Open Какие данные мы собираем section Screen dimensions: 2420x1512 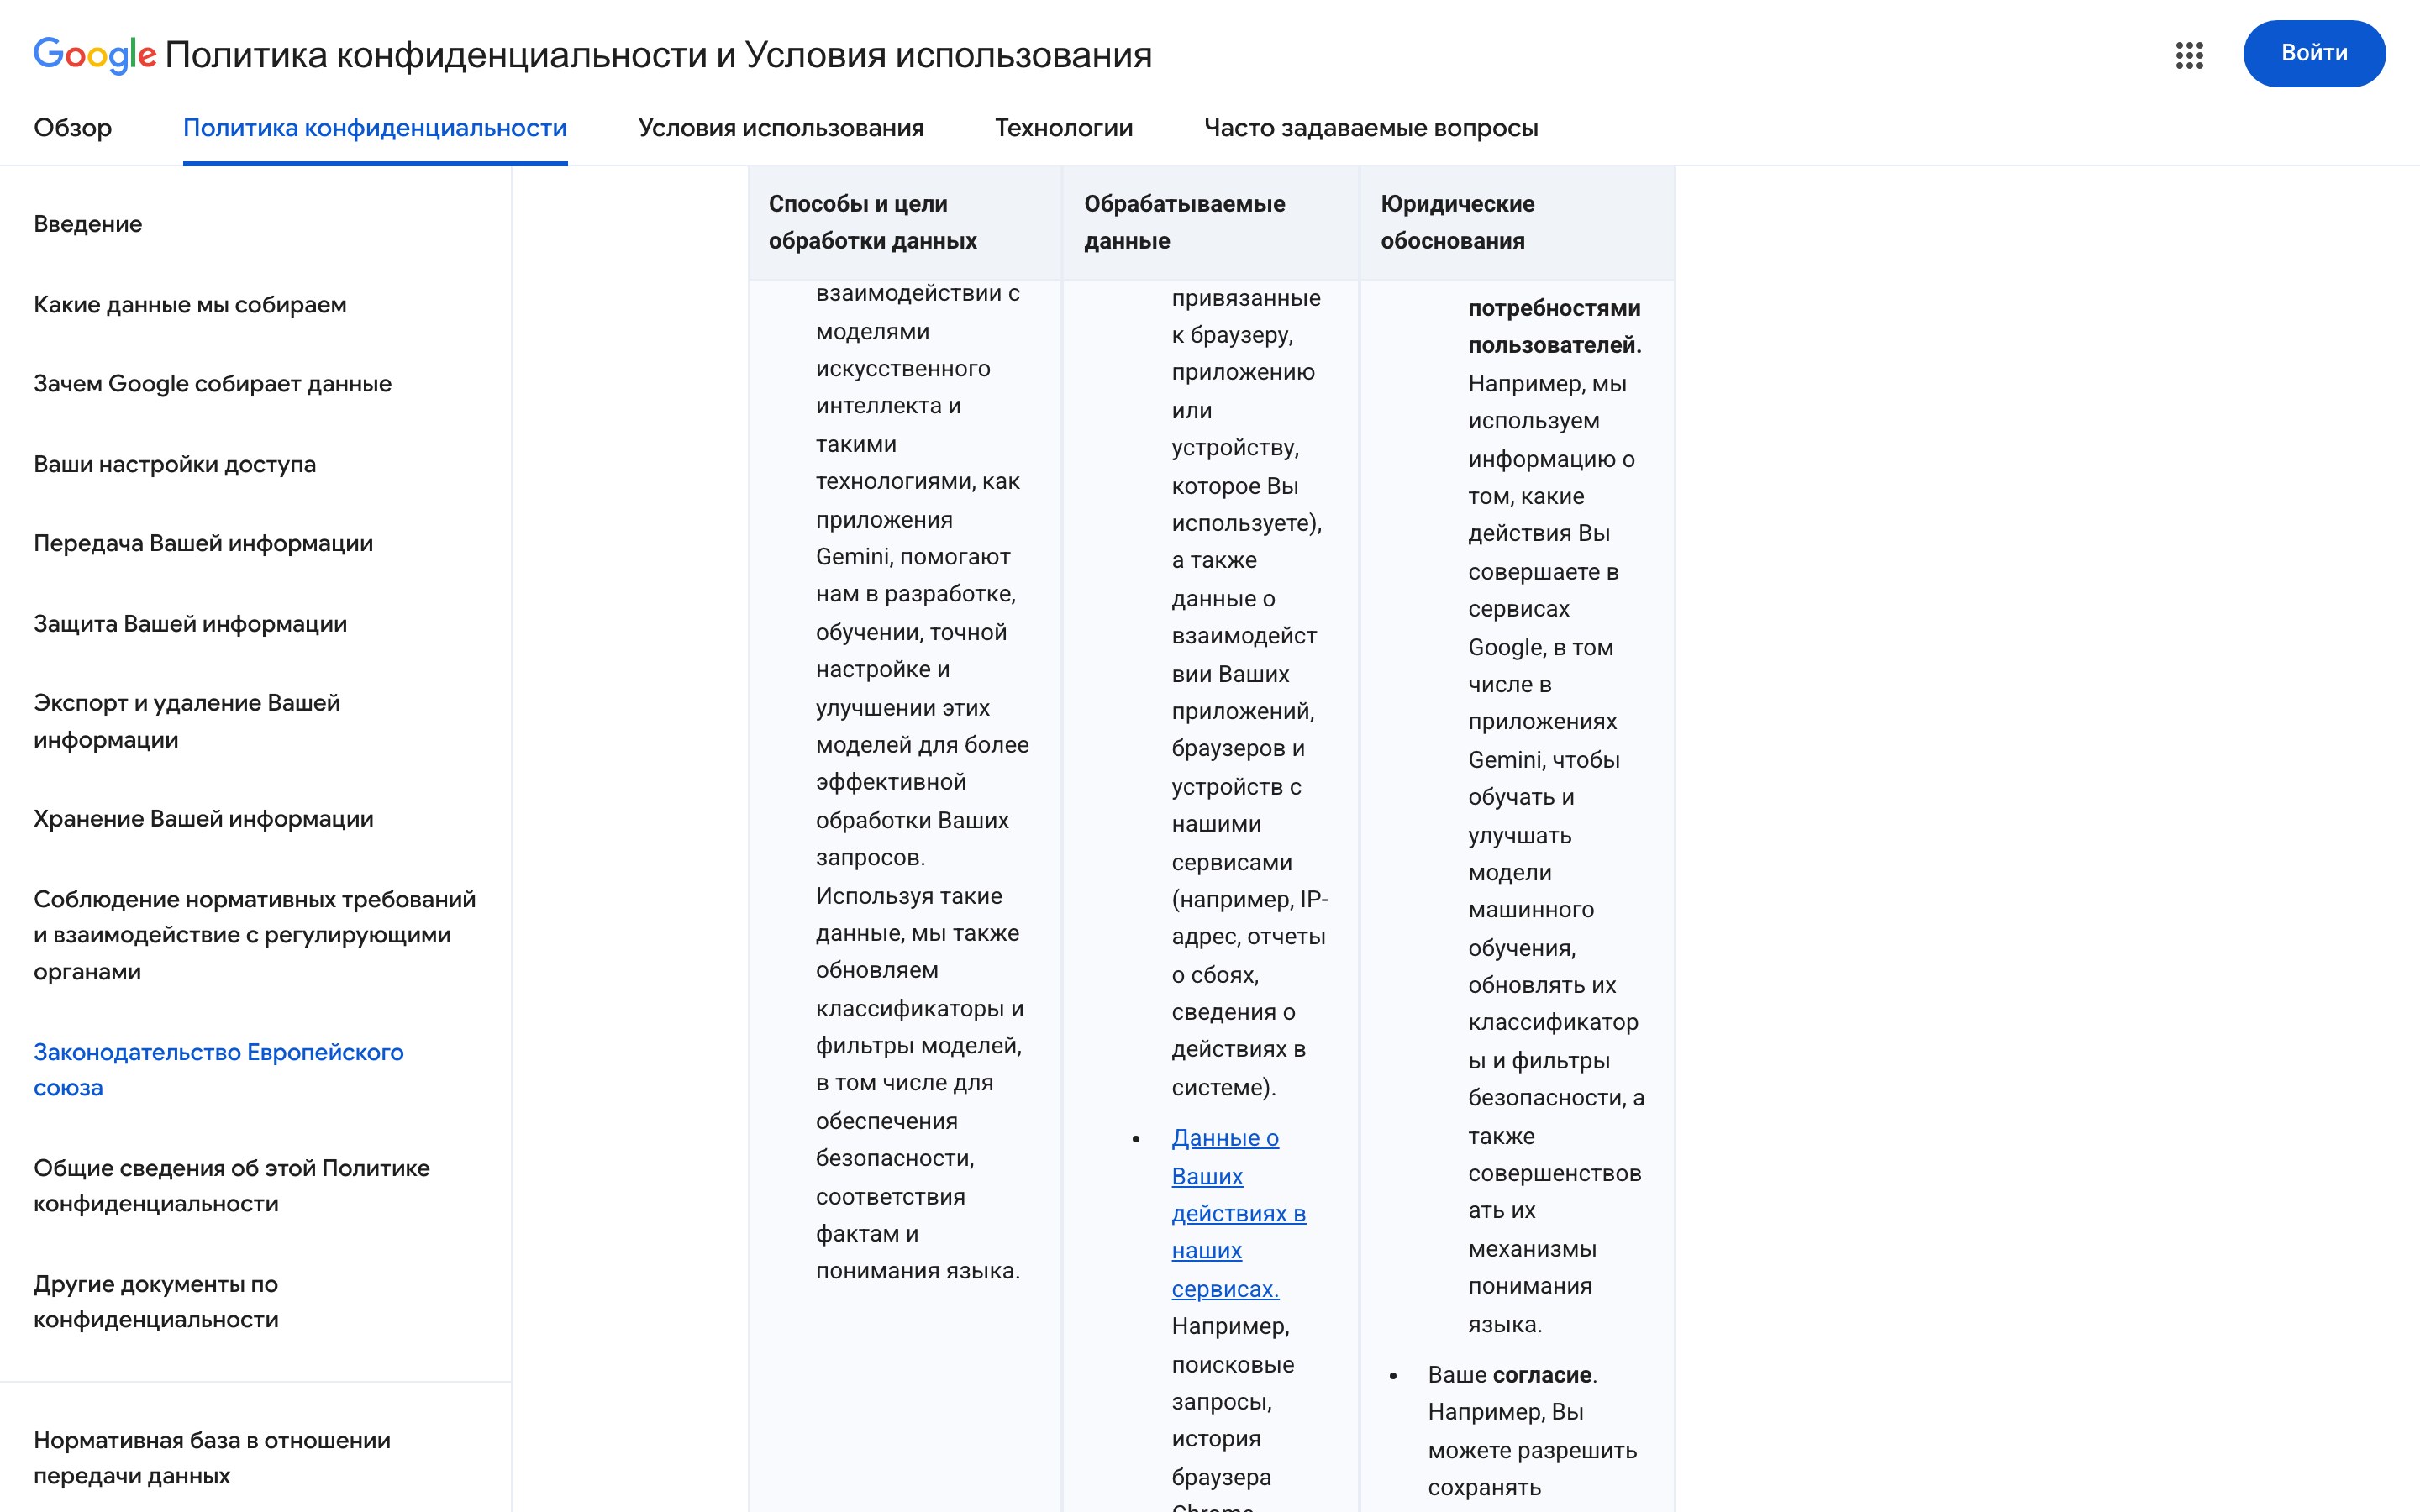click(x=190, y=305)
